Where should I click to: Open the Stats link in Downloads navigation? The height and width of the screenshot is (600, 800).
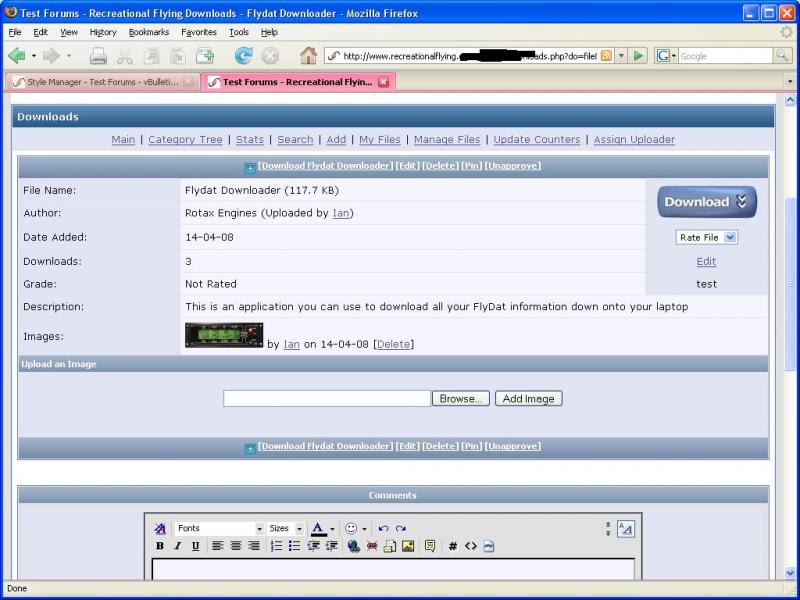249,140
